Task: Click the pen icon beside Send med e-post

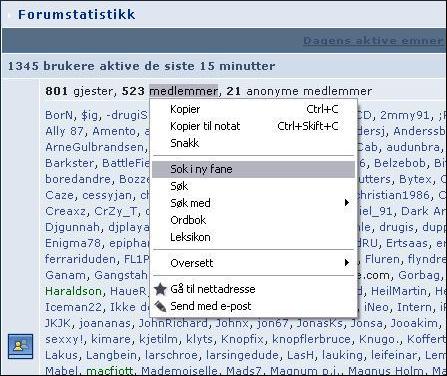Action: coord(160,306)
